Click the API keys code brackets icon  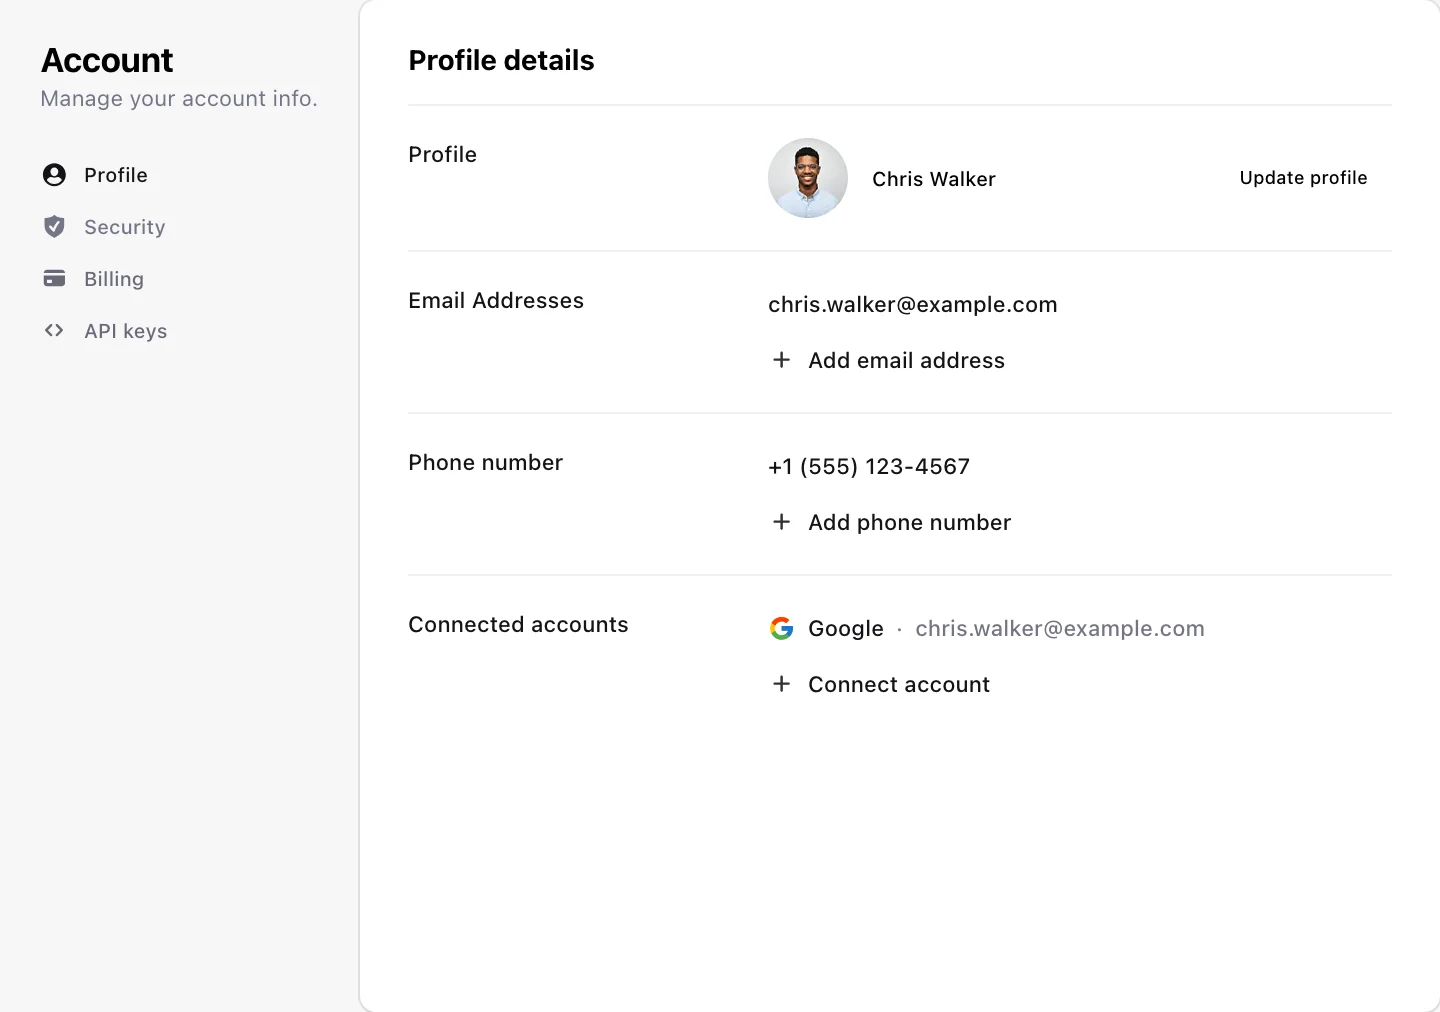coord(54,331)
